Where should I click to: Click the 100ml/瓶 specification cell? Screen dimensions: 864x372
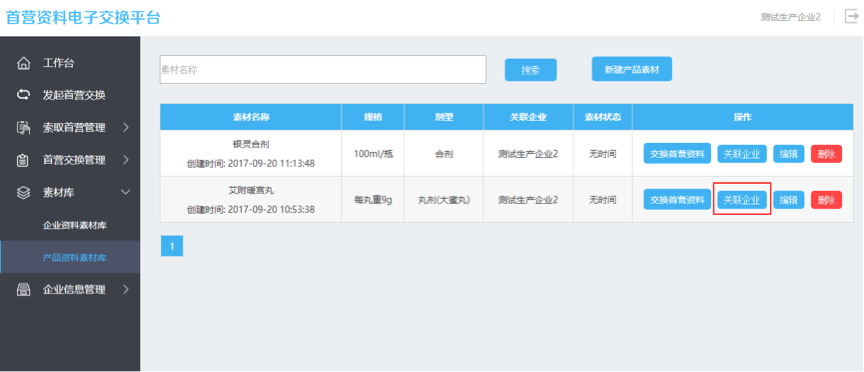[x=373, y=154]
